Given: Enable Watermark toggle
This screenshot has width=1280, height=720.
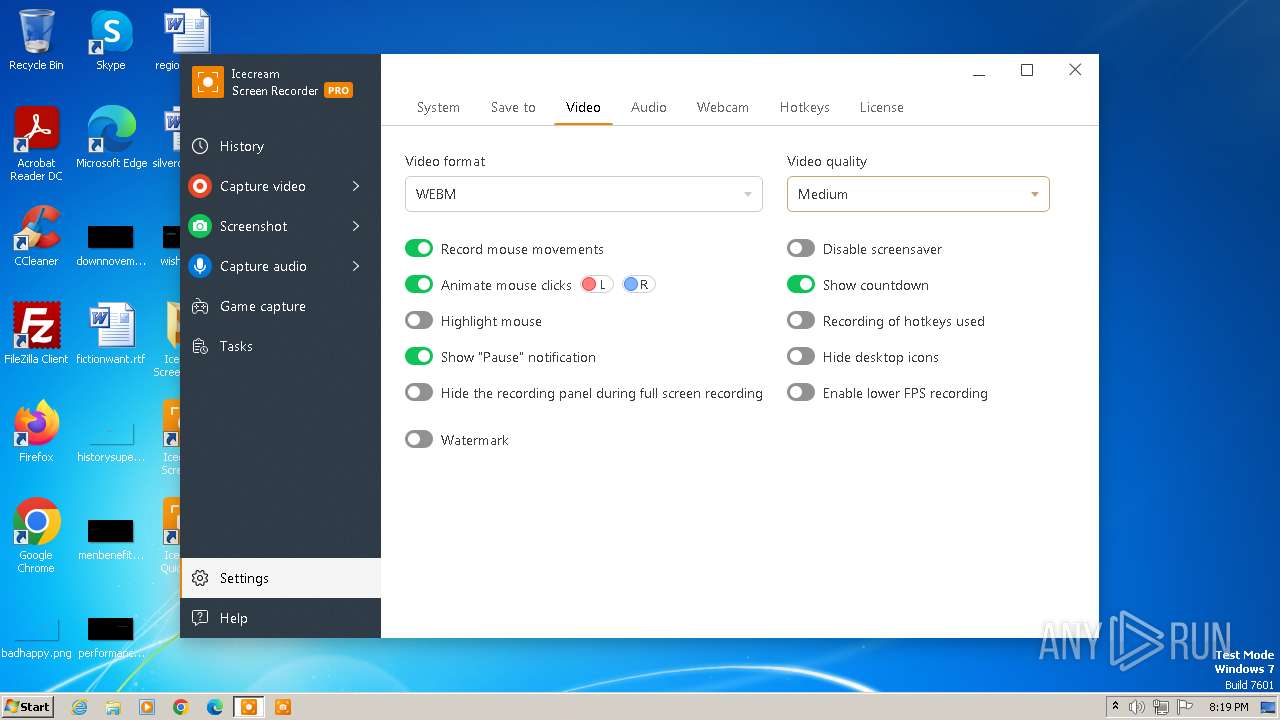Looking at the screenshot, I should point(419,440).
